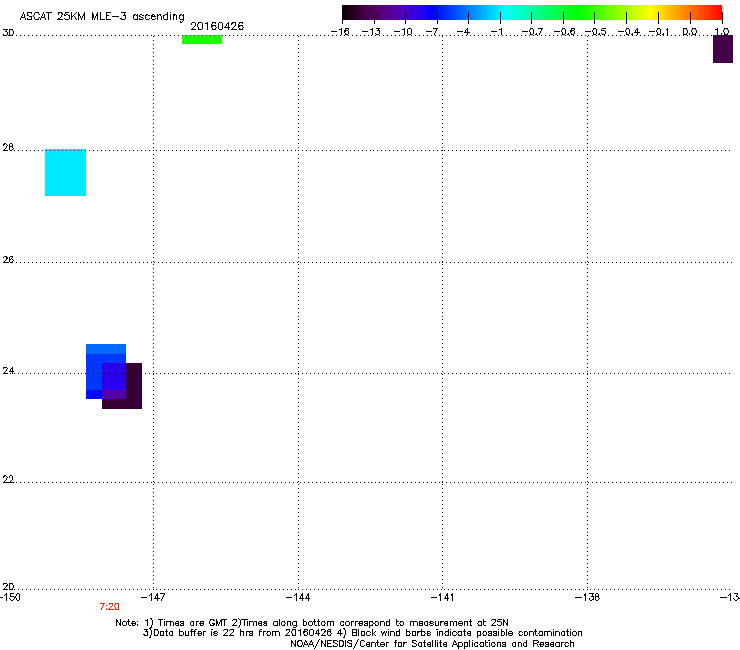
Task: Click the red '7:20' time label
Action: [x=109, y=607]
